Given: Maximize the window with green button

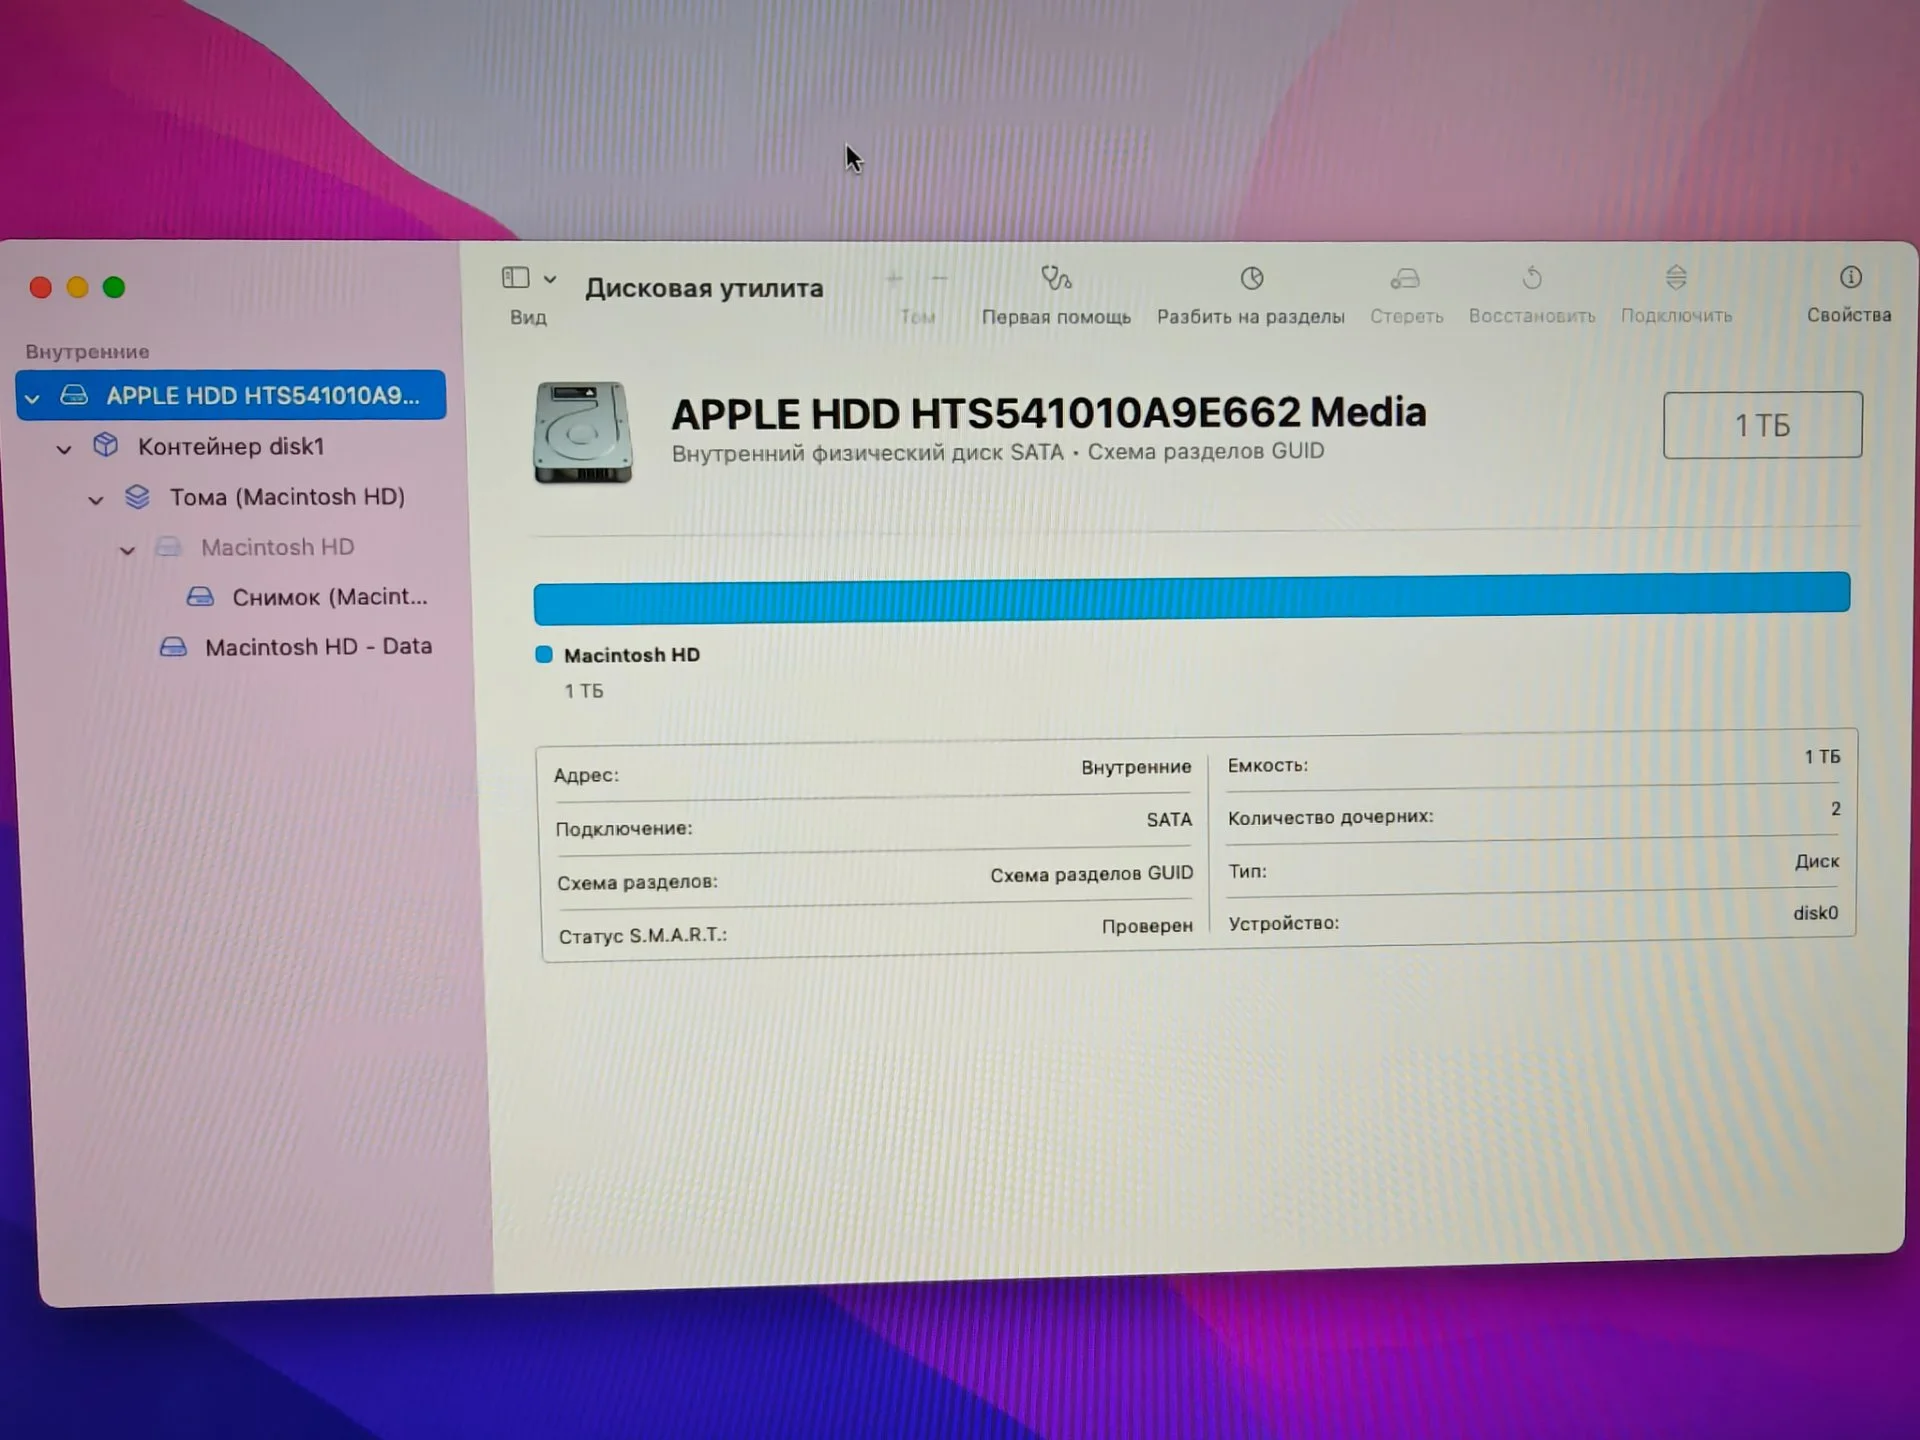Looking at the screenshot, I should point(114,288).
